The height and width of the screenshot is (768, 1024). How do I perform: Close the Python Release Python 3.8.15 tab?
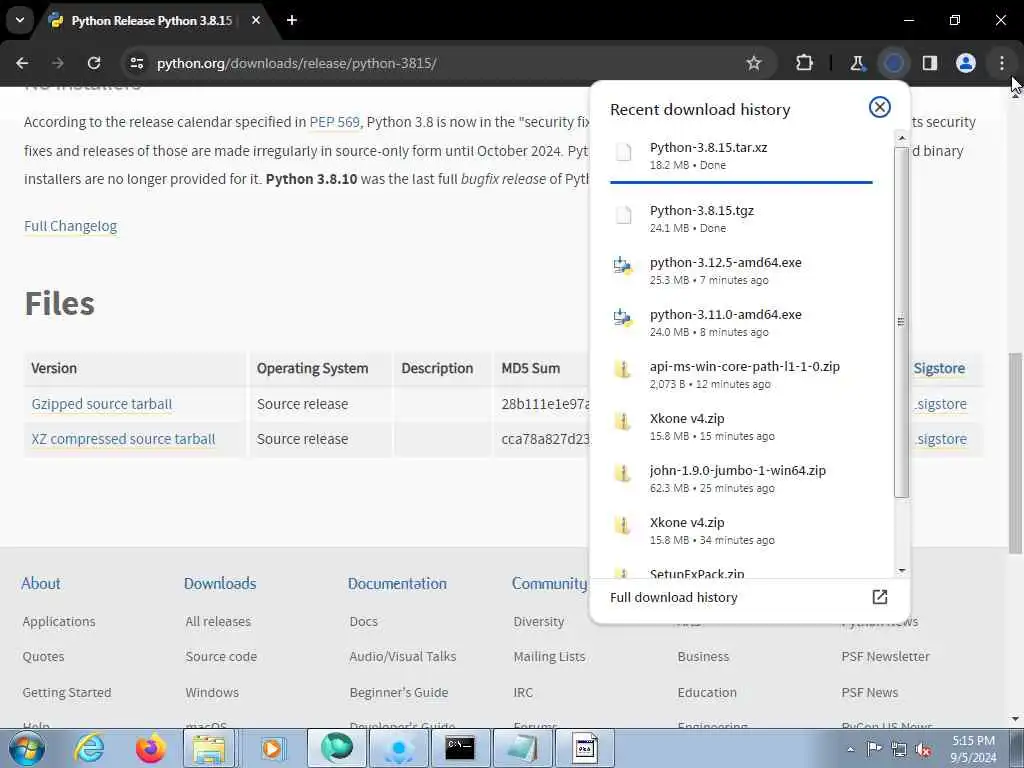(256, 20)
